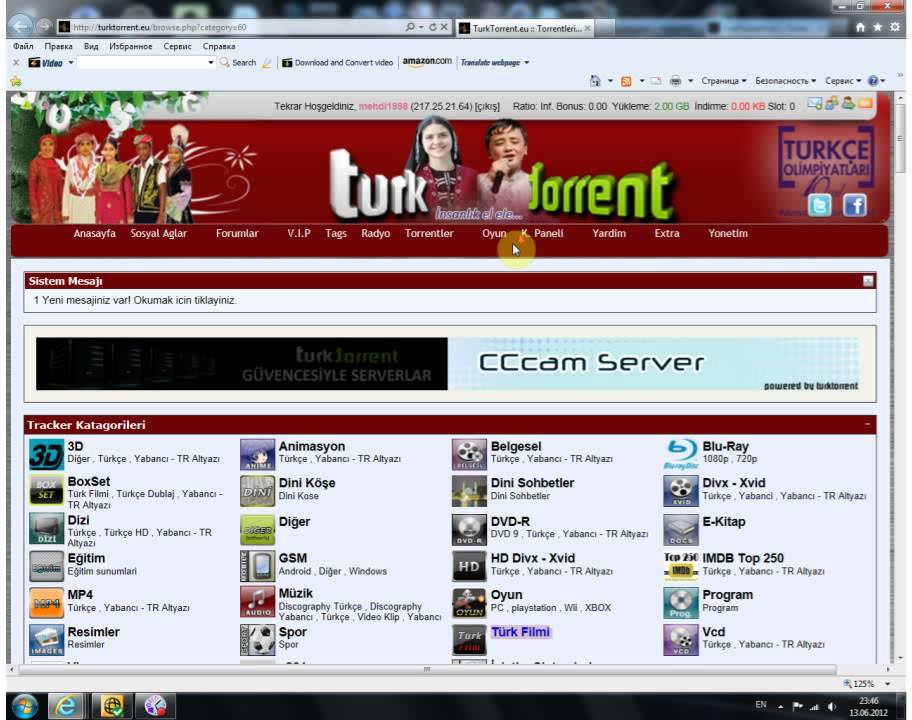Click the Windows Start button
The height and width of the screenshot is (720, 912).
[24, 706]
